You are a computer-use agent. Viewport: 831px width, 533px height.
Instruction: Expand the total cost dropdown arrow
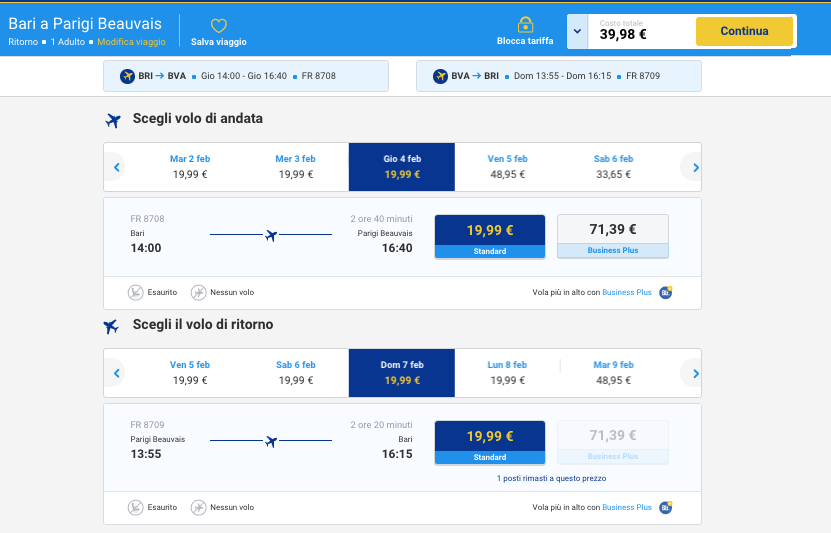[576, 32]
